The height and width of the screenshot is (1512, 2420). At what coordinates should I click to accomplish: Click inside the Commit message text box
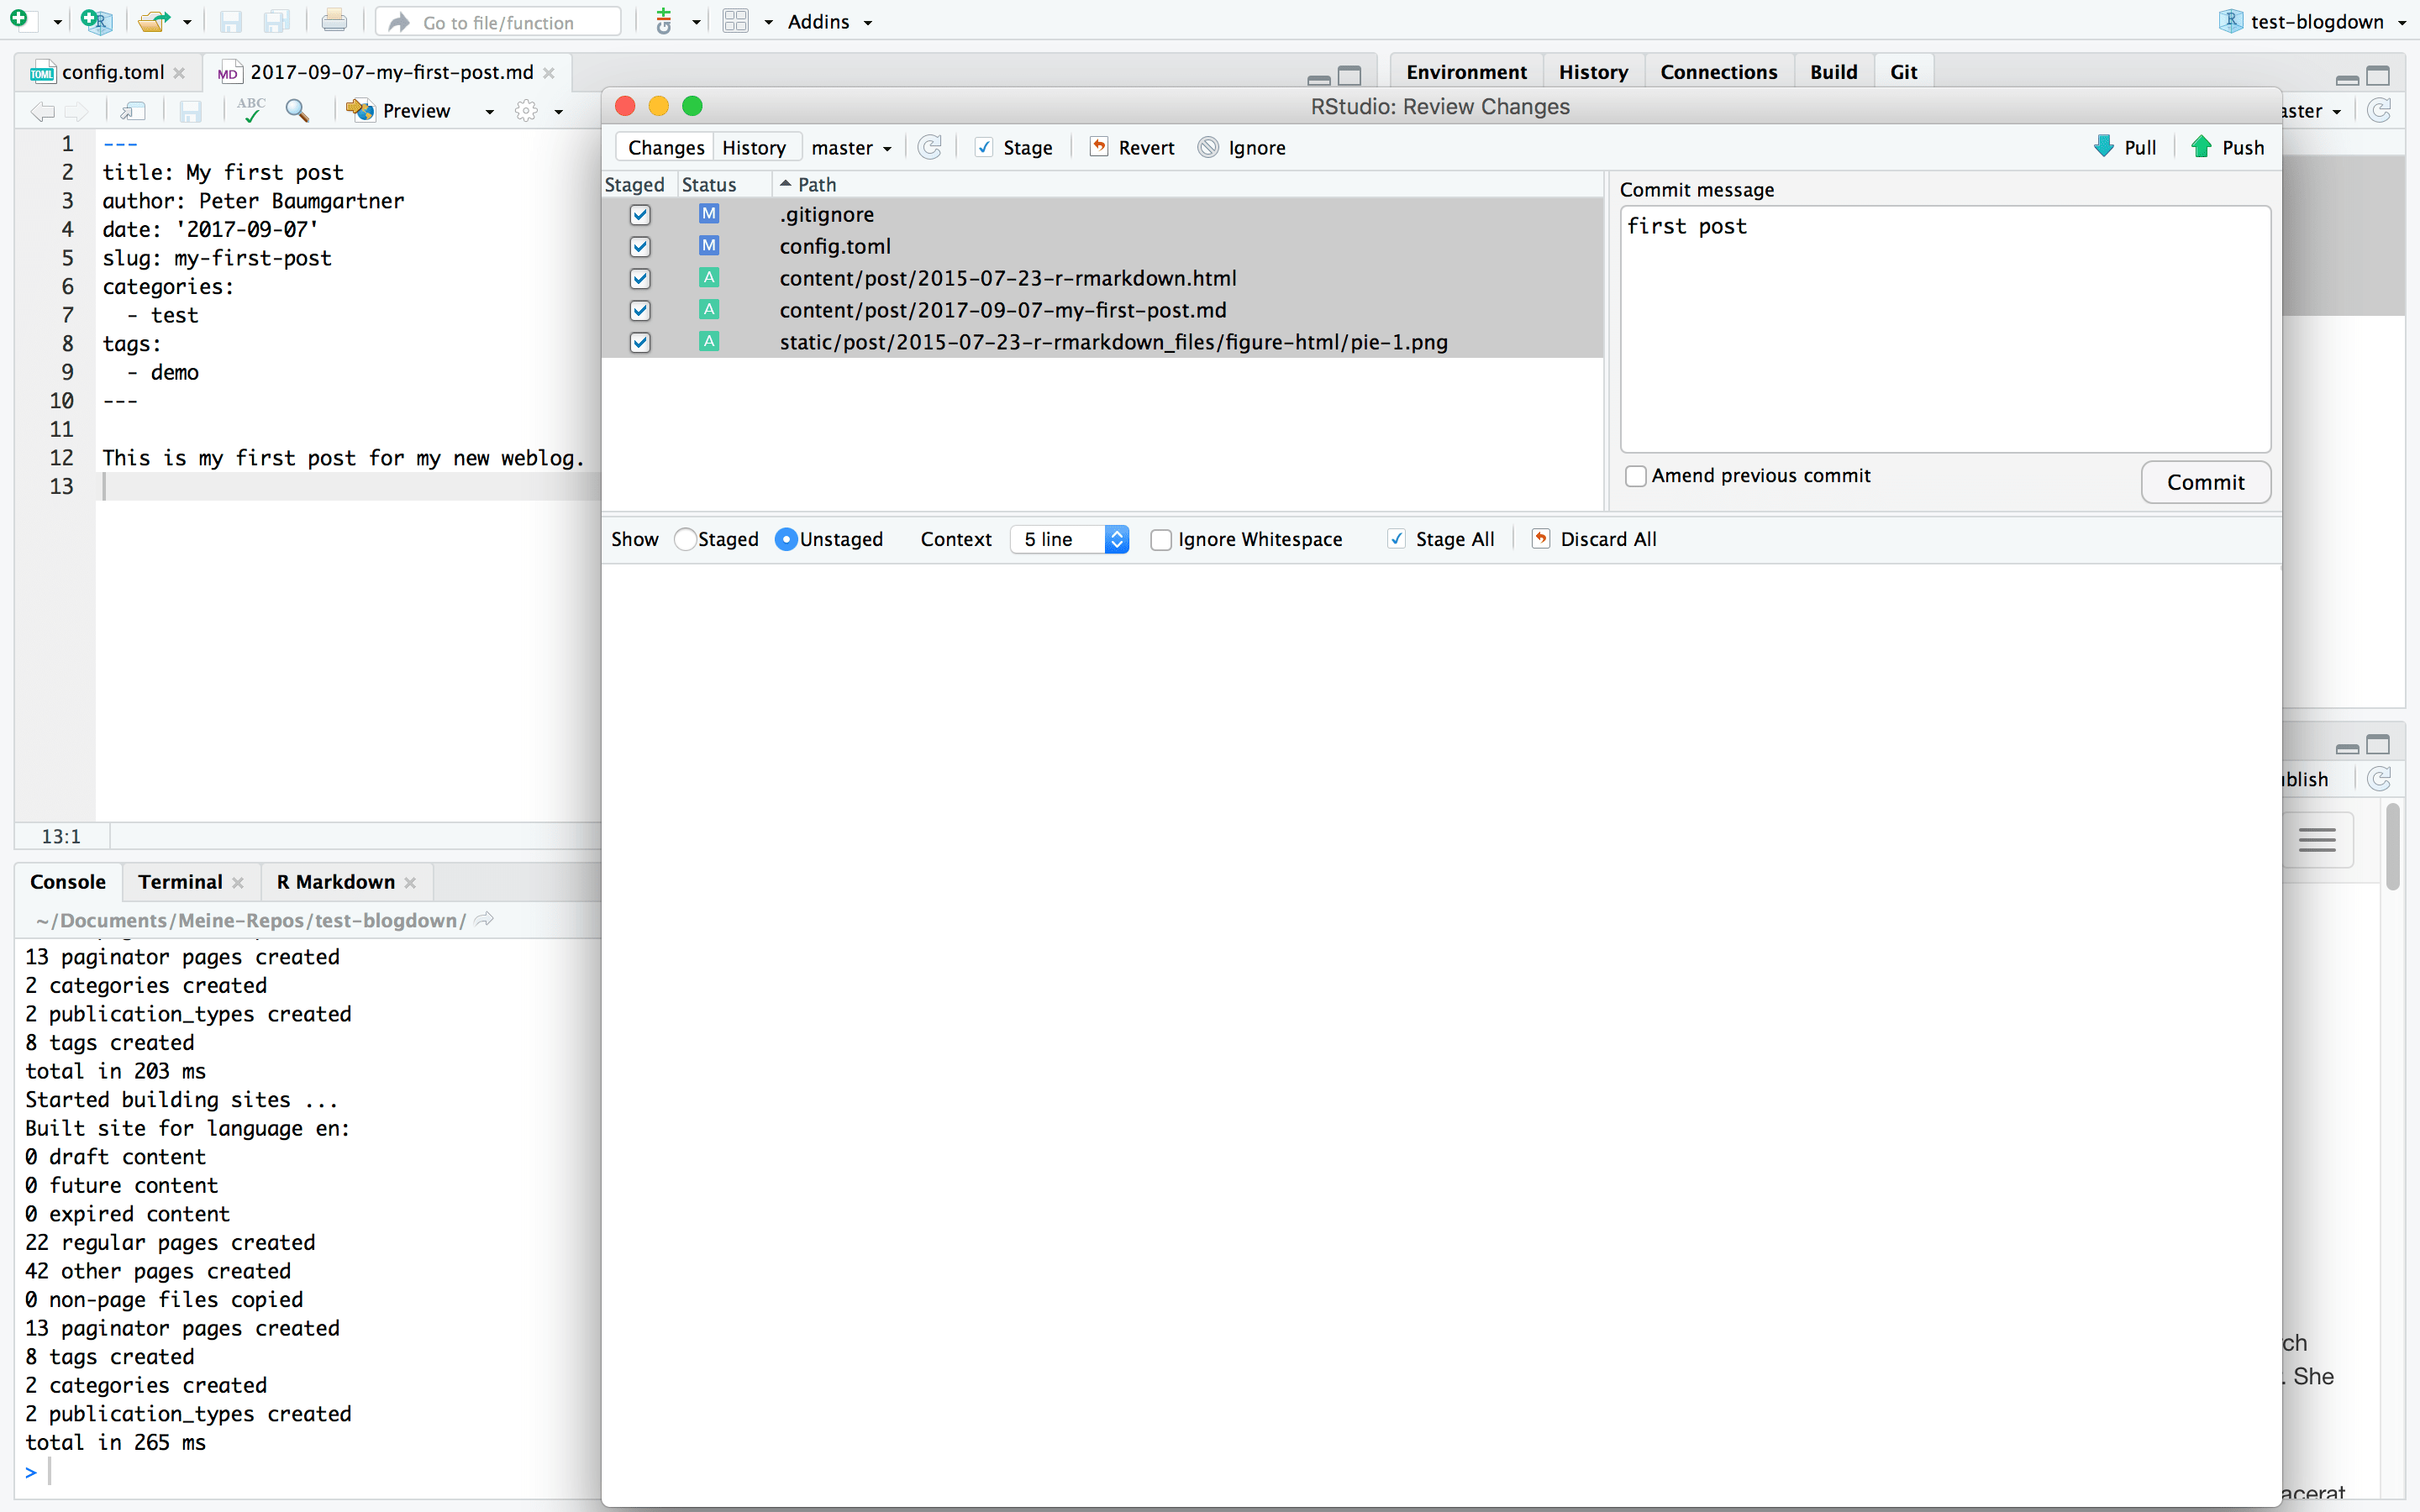tap(1944, 330)
